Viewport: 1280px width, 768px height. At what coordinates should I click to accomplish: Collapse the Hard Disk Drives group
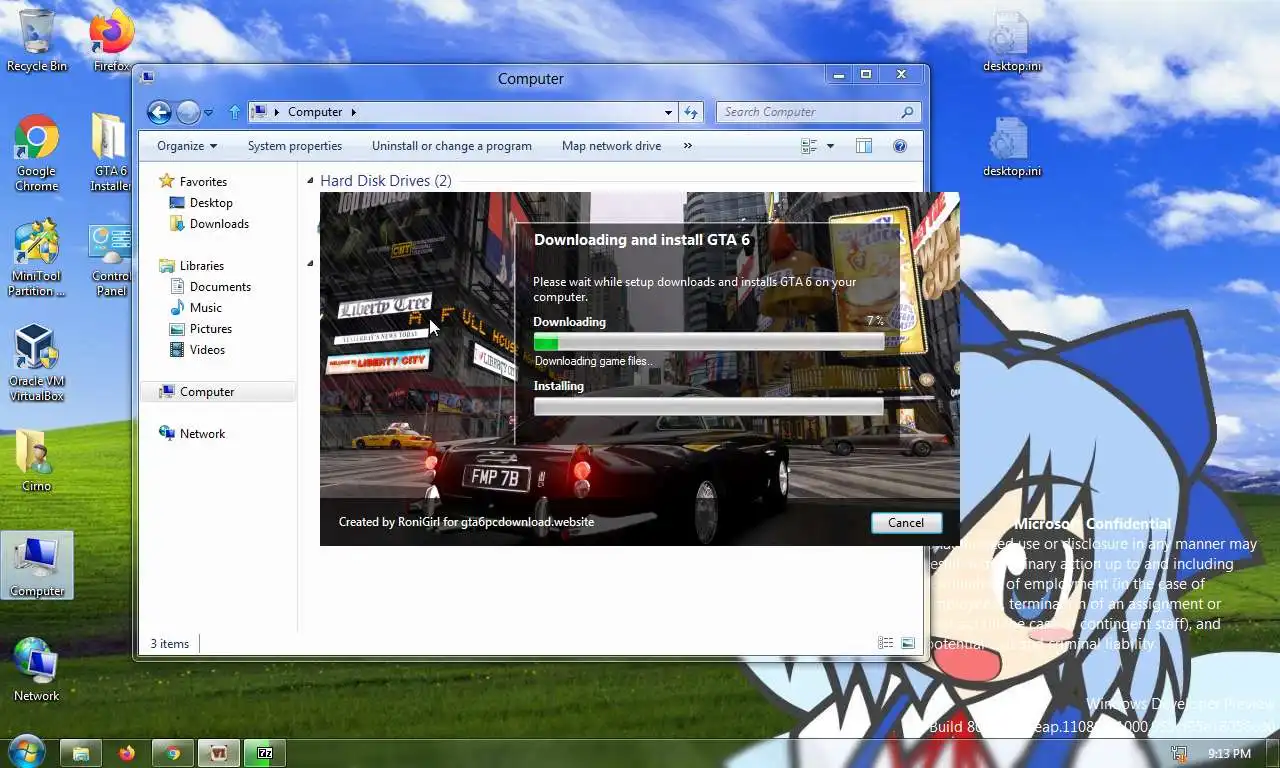310,181
